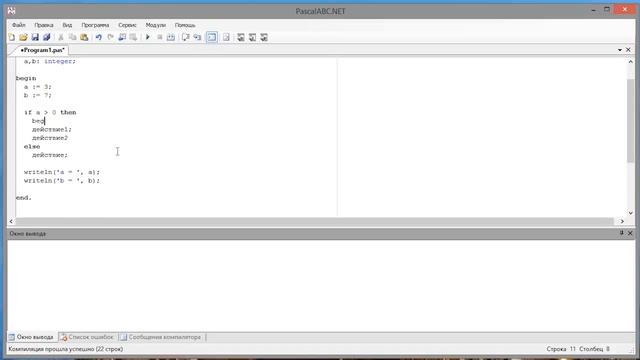Open the Модули menu
The height and width of the screenshot is (360, 640).
pos(156,25)
